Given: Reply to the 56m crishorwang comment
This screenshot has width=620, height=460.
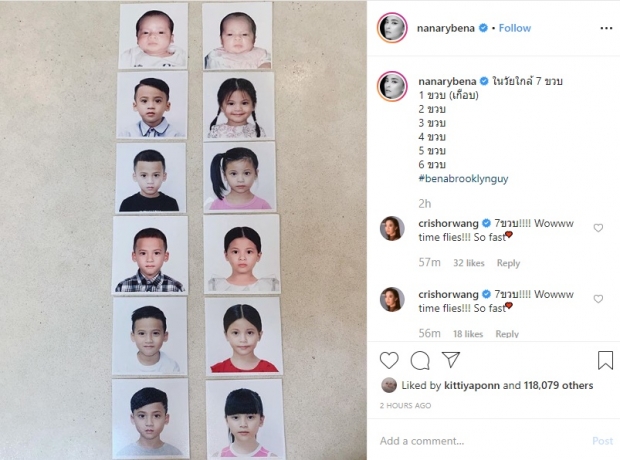Looking at the screenshot, I should 507,334.
